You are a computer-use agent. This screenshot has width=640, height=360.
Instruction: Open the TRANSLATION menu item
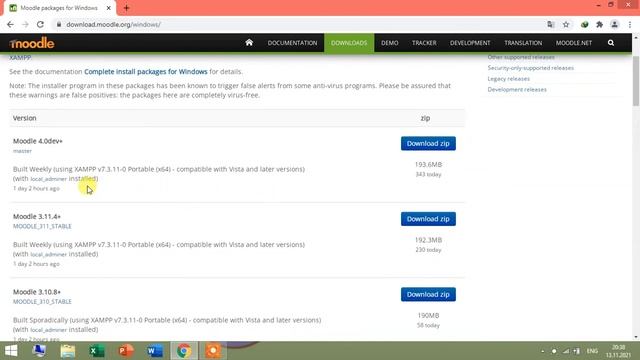pos(523,43)
